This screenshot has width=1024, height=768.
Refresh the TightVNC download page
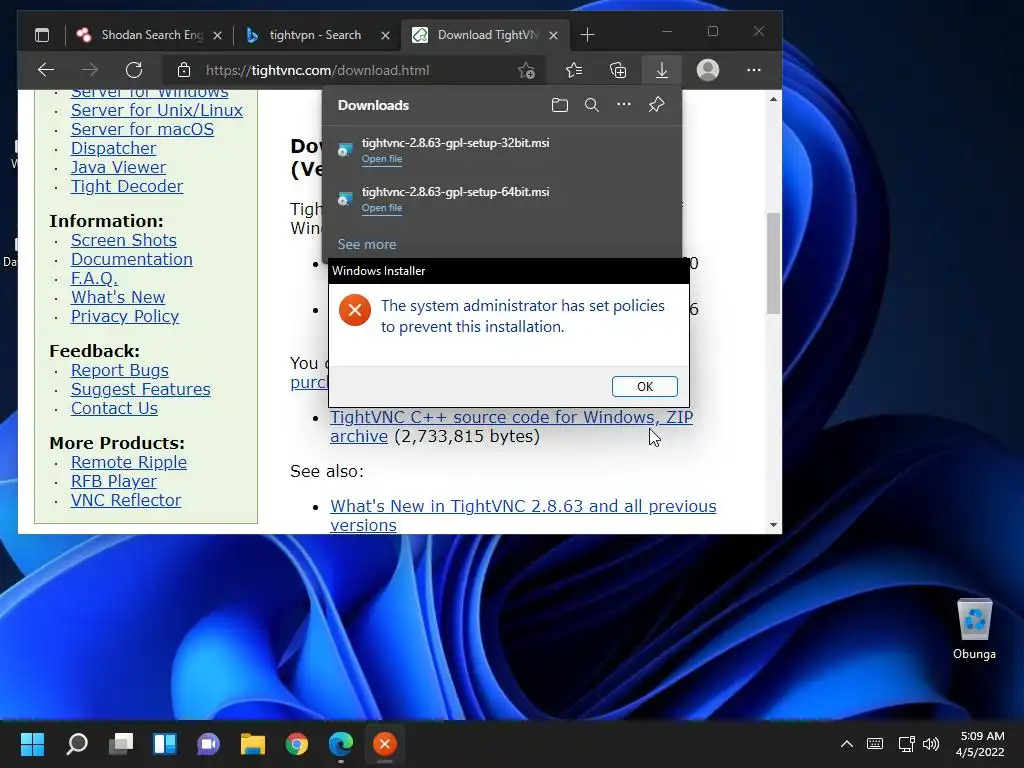[x=134, y=70]
